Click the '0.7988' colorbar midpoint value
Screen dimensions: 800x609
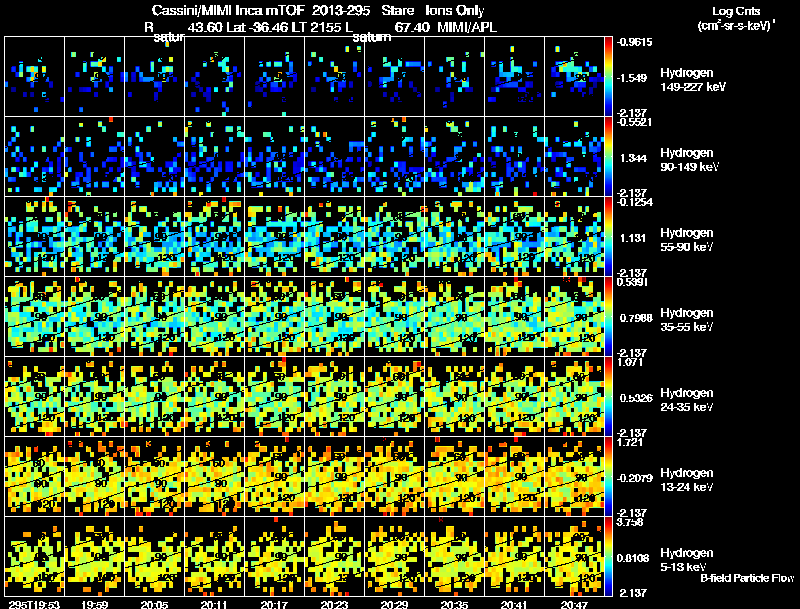(x=636, y=318)
